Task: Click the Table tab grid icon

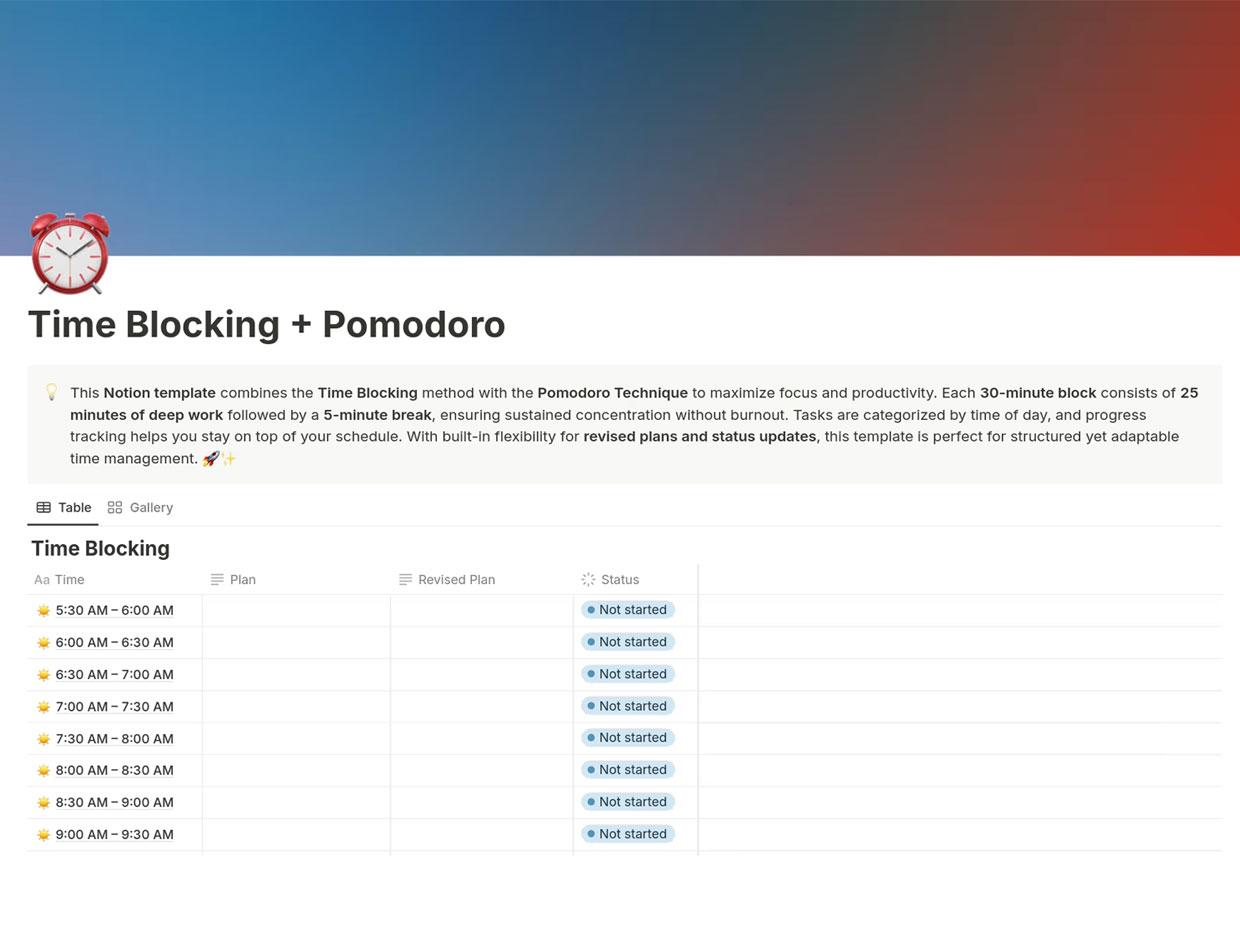Action: point(44,507)
